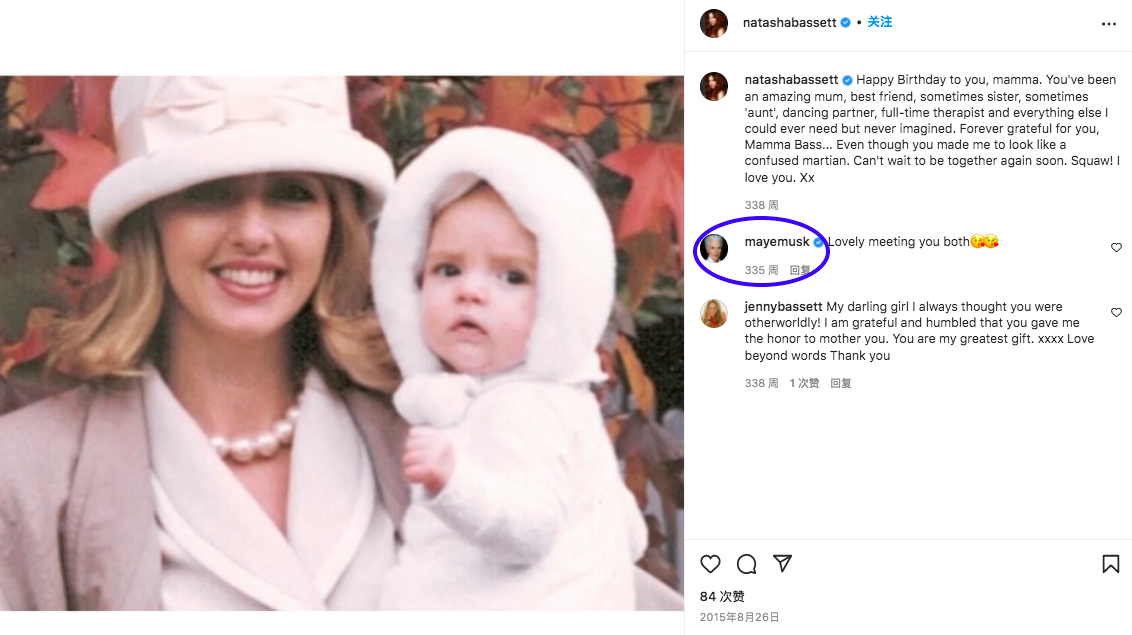Image resolution: width=1132 pixels, height=635 pixels.
Task: Like the post with the heart icon
Action: [x=710, y=564]
